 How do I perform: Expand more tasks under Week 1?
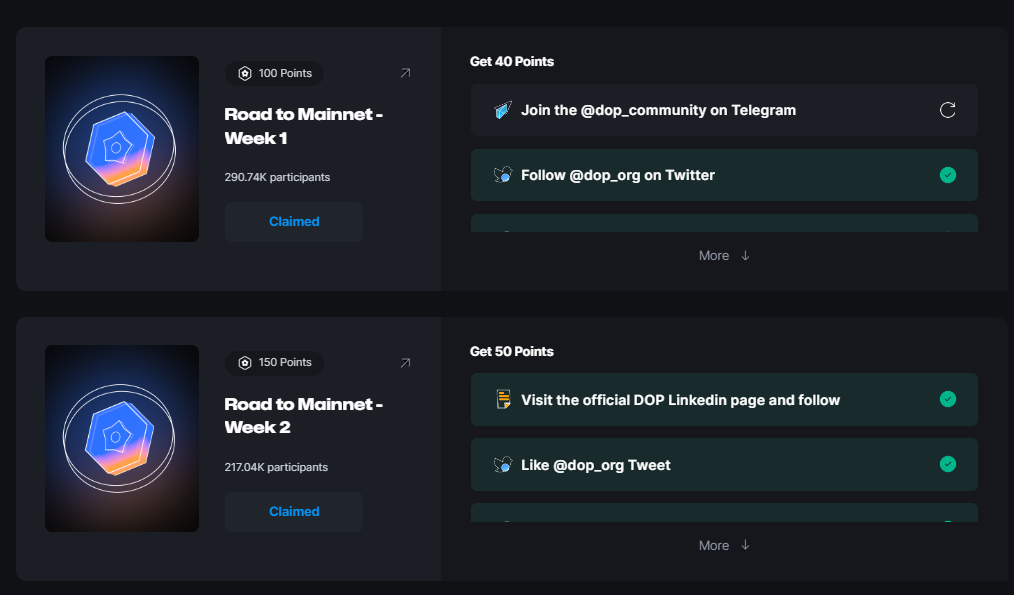[724, 255]
